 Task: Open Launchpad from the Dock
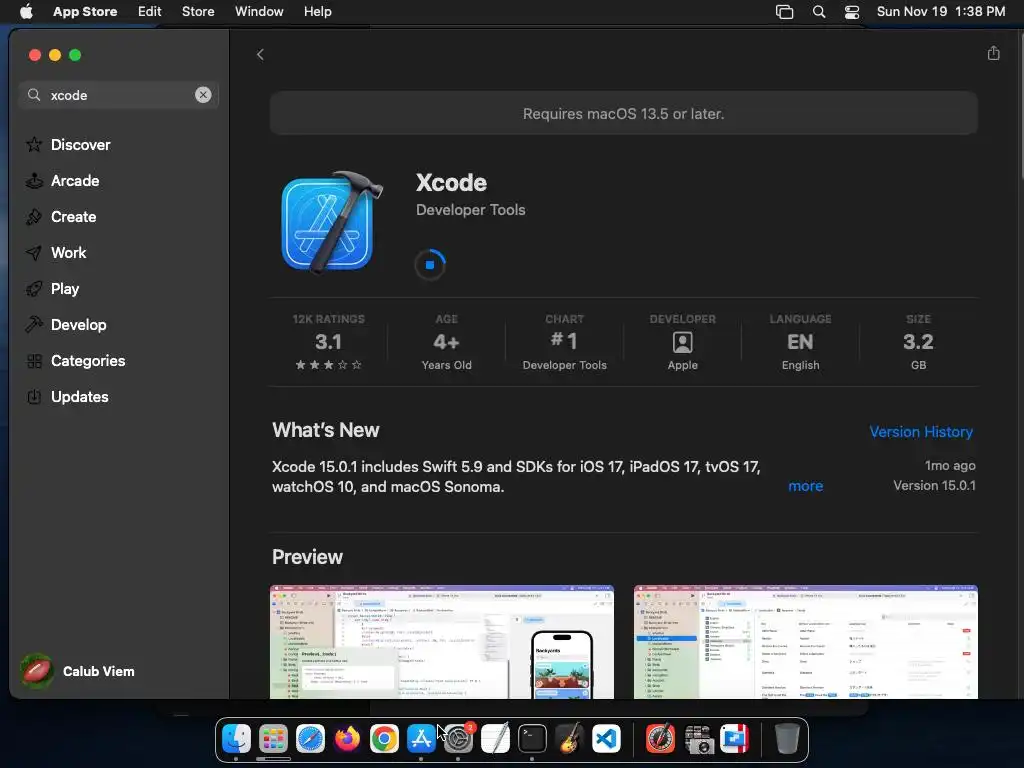pyautogui.click(x=273, y=739)
